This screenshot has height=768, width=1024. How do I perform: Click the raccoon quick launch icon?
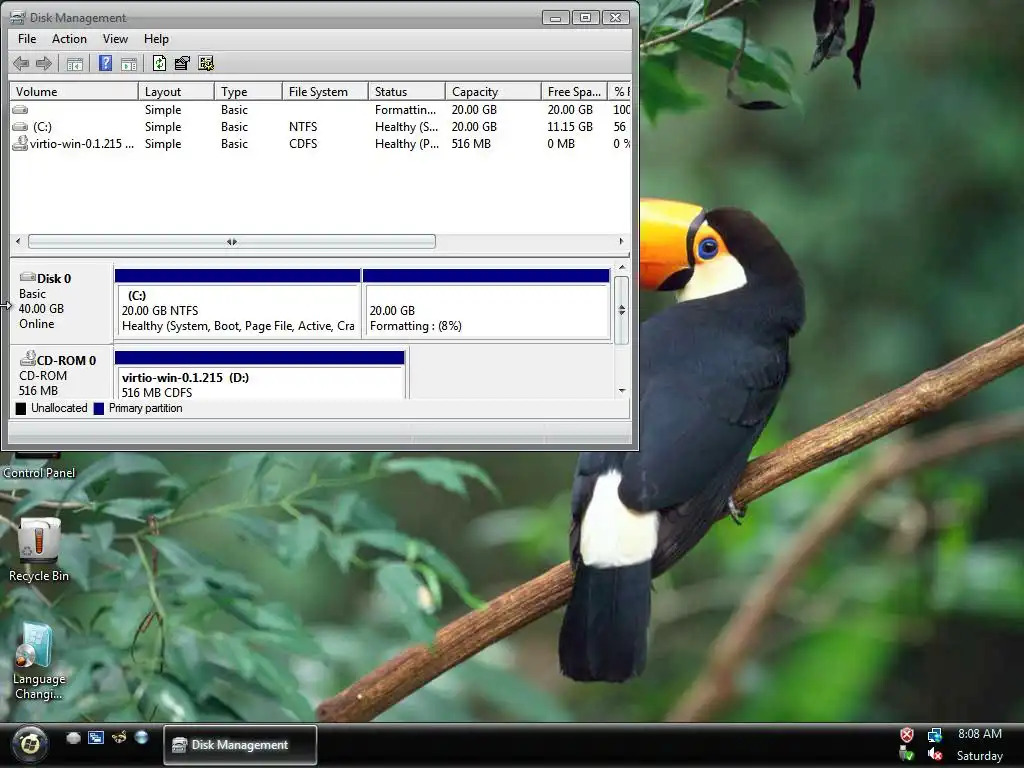click(119, 738)
